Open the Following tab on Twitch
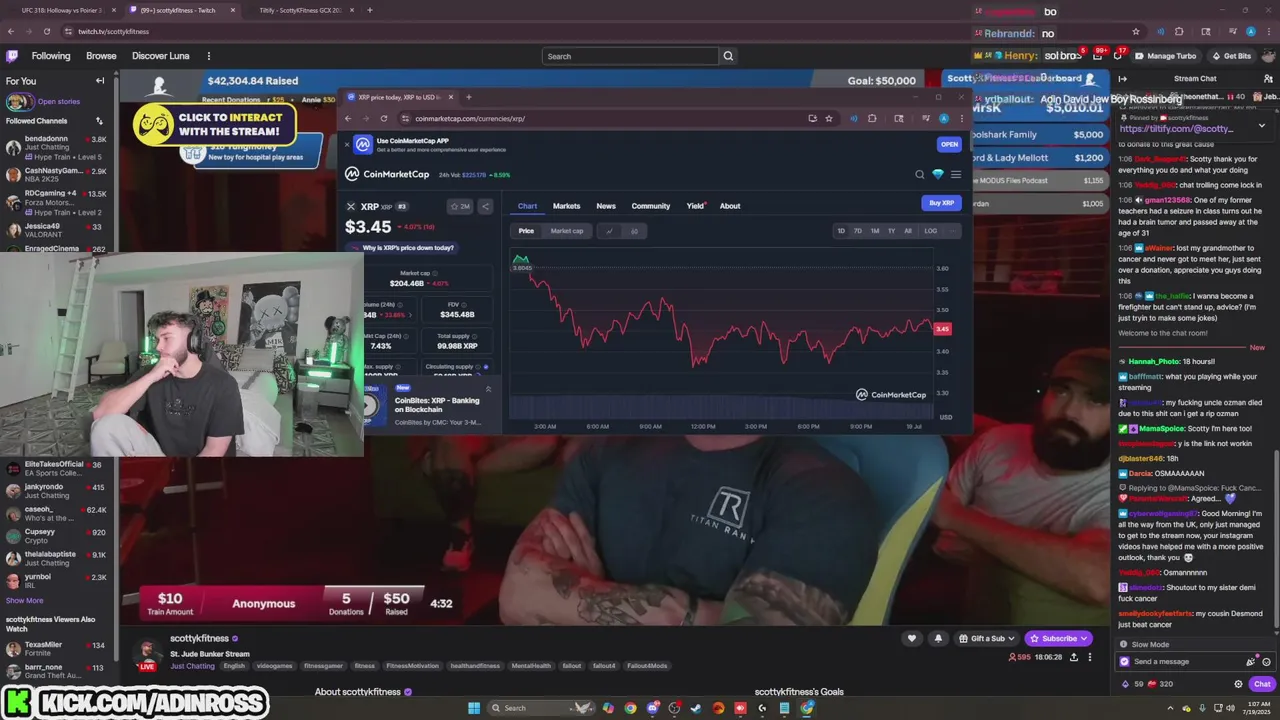Viewport: 1280px width, 720px height. (x=50, y=56)
